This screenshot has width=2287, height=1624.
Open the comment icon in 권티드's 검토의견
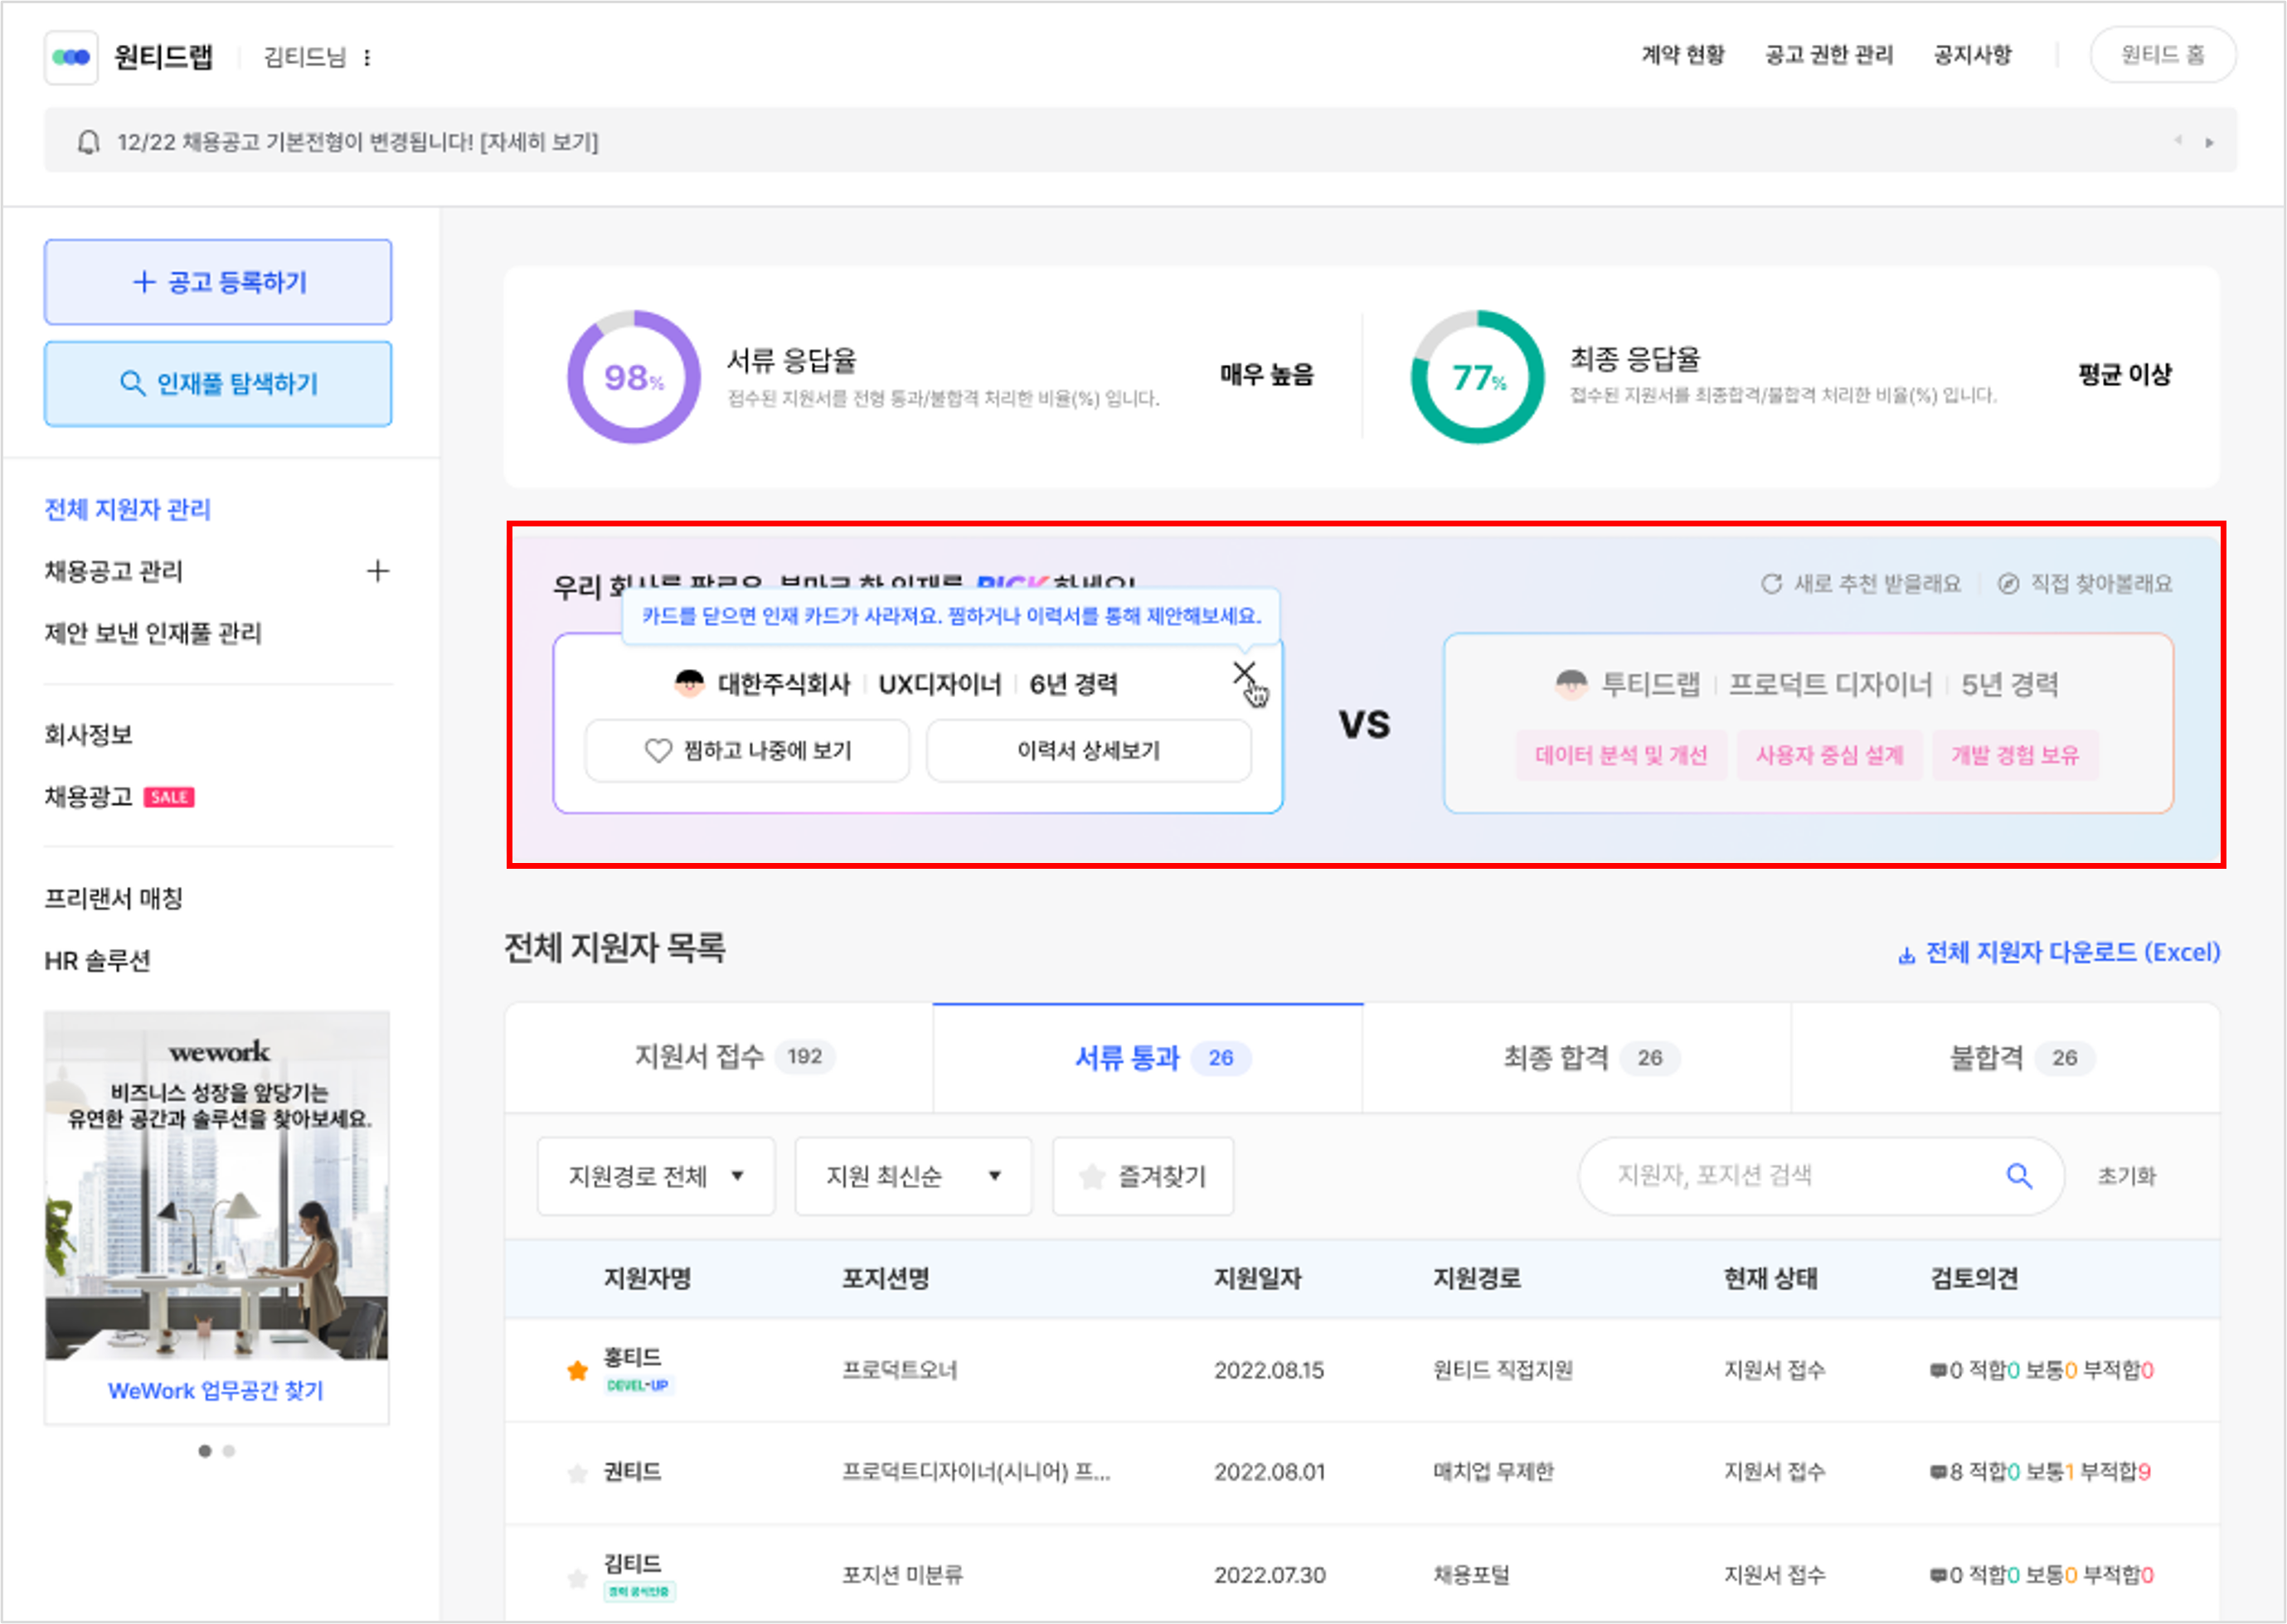point(1938,1472)
